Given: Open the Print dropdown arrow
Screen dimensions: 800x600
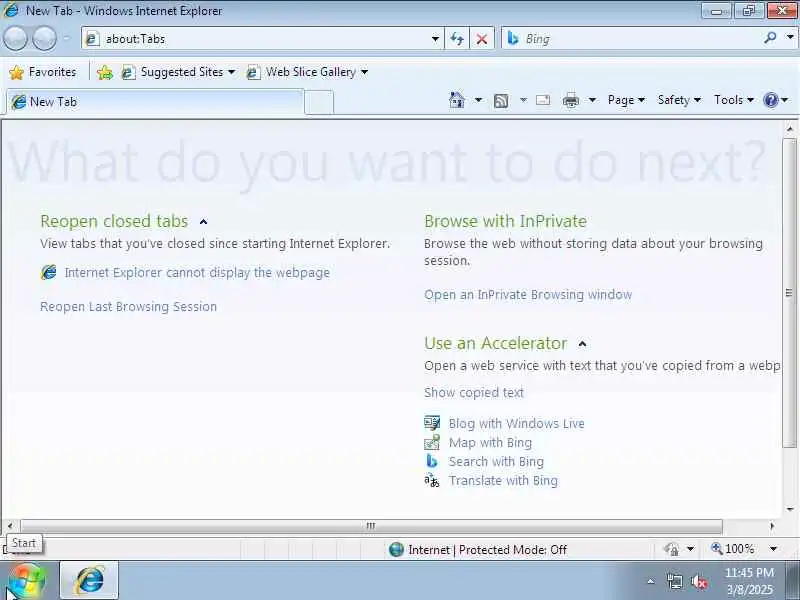Looking at the screenshot, I should point(592,100).
